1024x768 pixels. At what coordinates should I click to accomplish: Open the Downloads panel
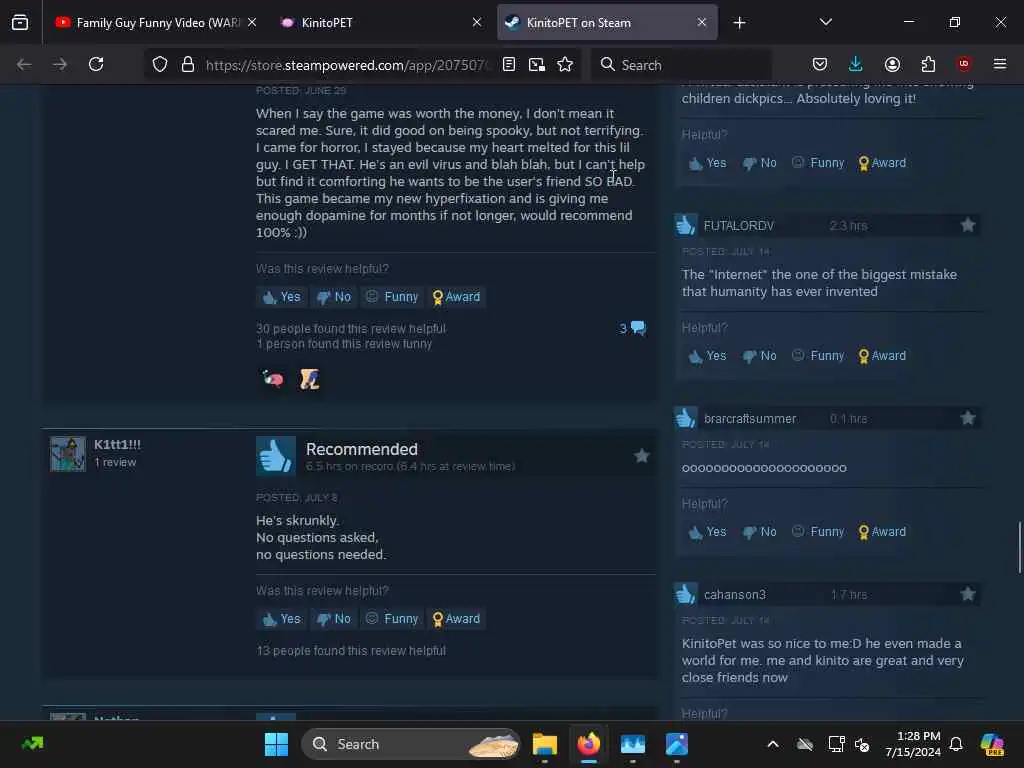coord(856,65)
